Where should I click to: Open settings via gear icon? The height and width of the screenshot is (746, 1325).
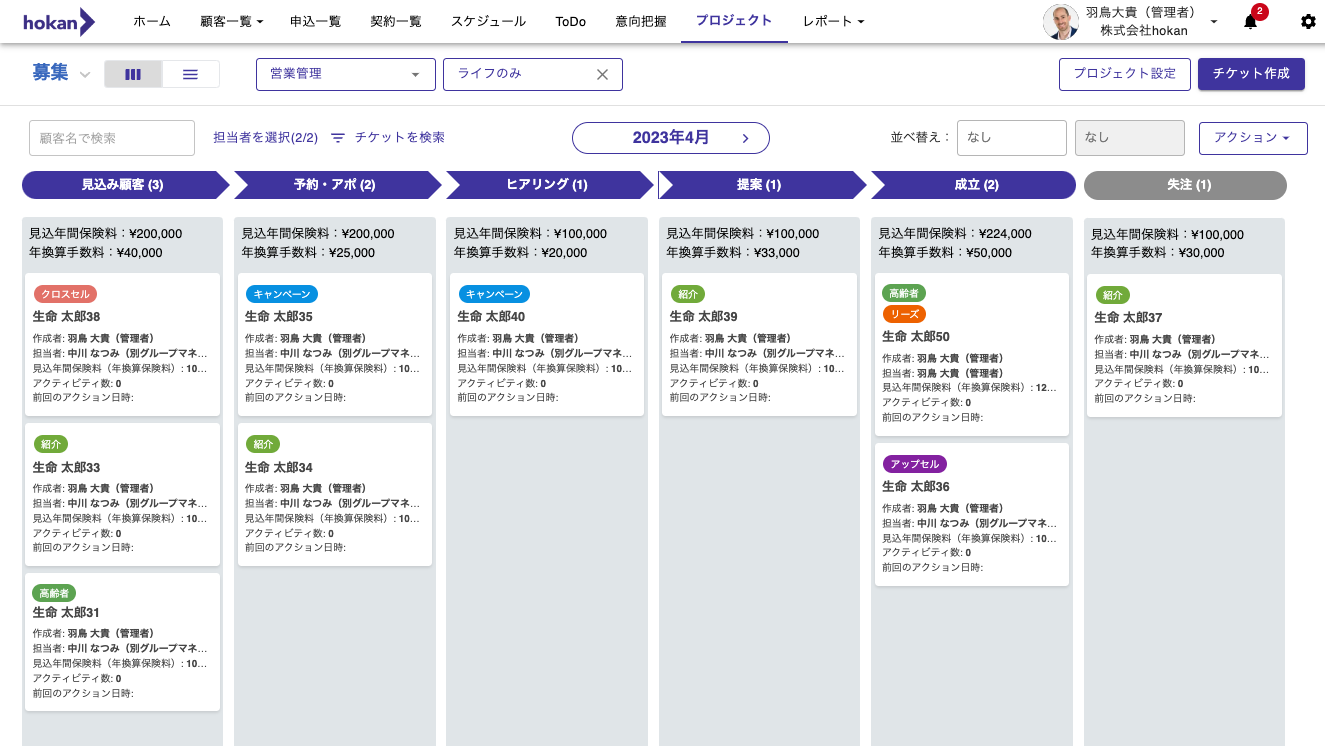pos(1308,22)
